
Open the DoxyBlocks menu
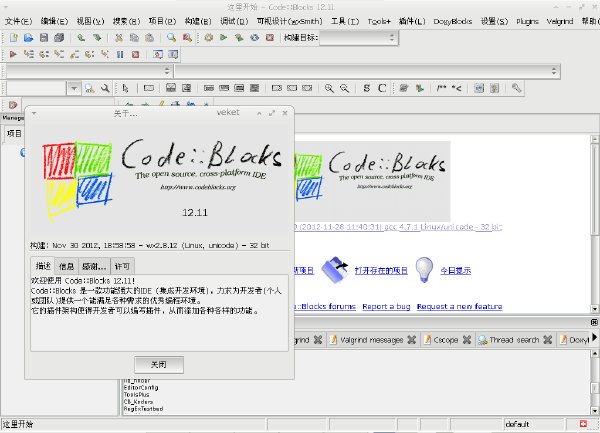452,21
